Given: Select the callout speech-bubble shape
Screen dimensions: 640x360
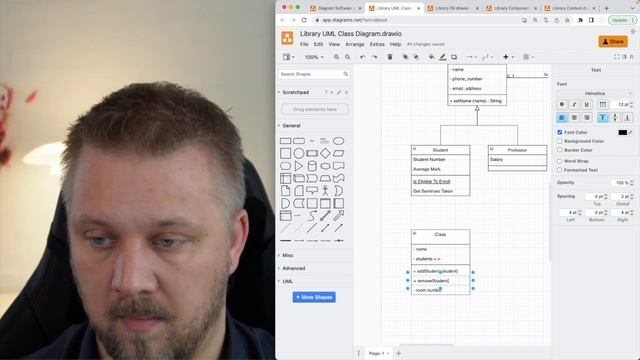Looking at the screenshot, I should [x=312, y=191].
